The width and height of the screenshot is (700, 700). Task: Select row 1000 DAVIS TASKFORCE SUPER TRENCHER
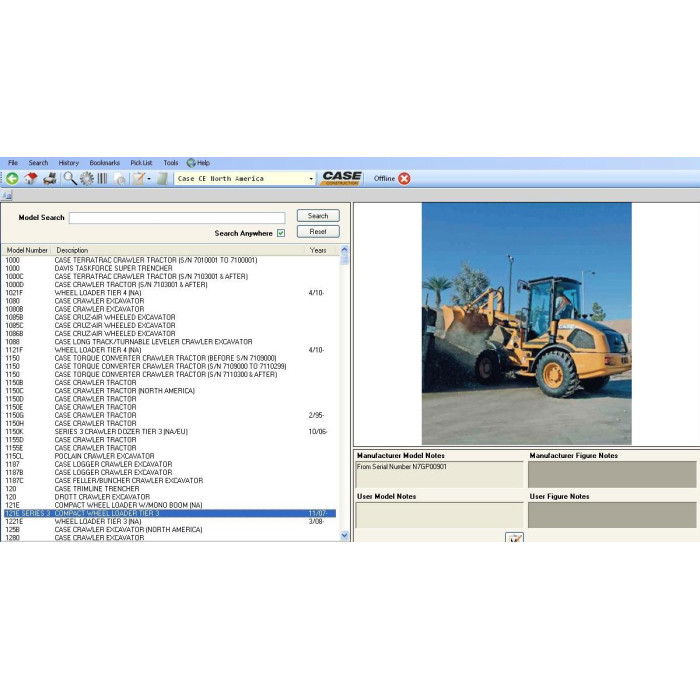tap(170, 268)
